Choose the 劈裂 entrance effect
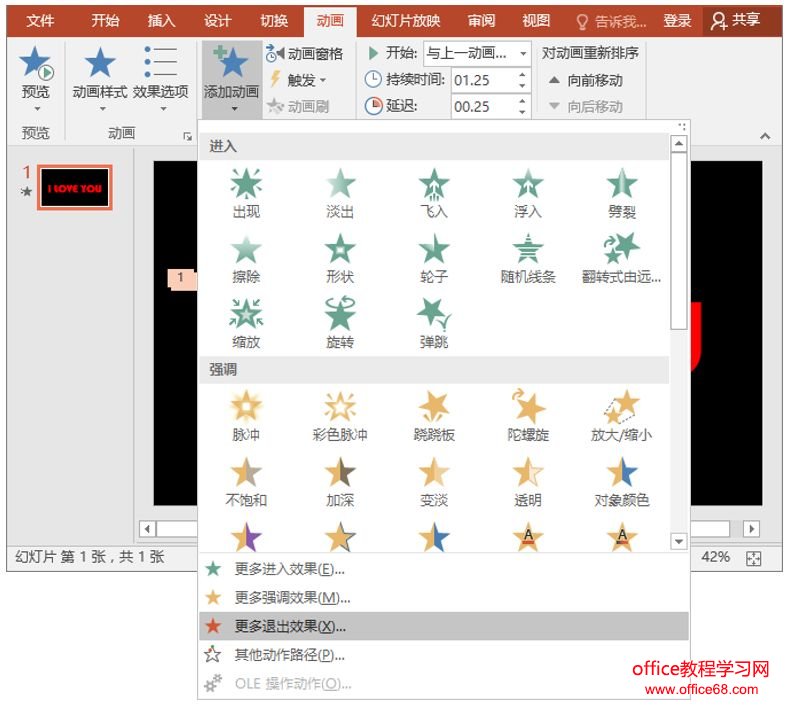788x706 pixels. click(621, 192)
